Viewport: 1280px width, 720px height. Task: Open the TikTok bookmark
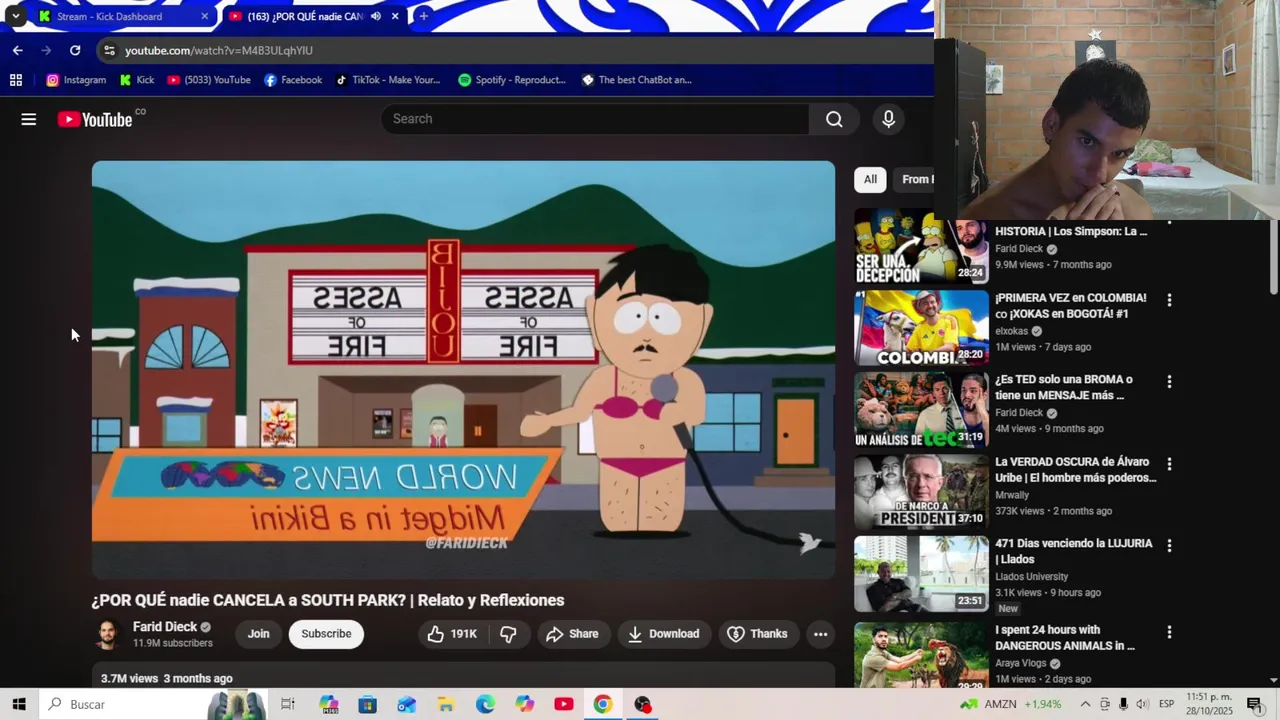point(388,80)
